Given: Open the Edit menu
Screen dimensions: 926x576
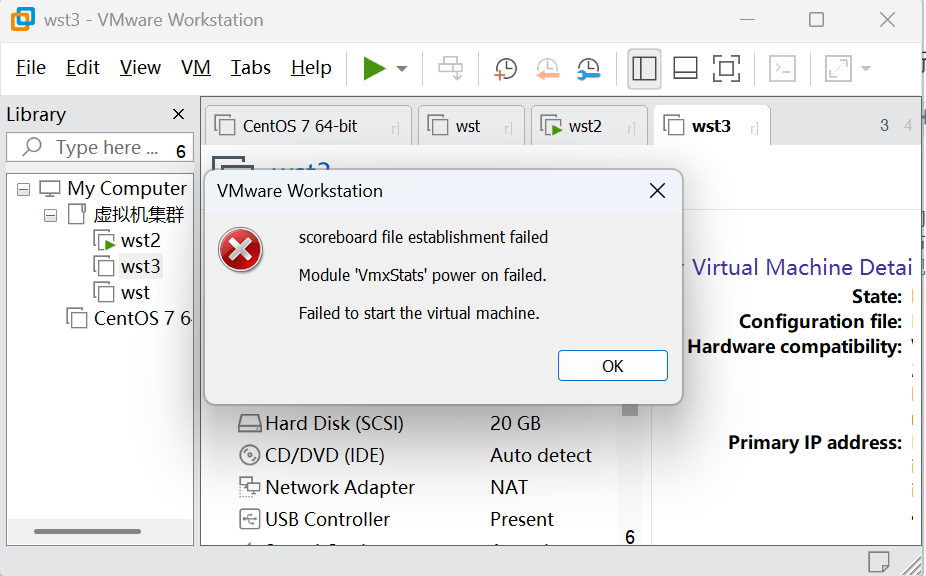Looking at the screenshot, I should [x=83, y=68].
